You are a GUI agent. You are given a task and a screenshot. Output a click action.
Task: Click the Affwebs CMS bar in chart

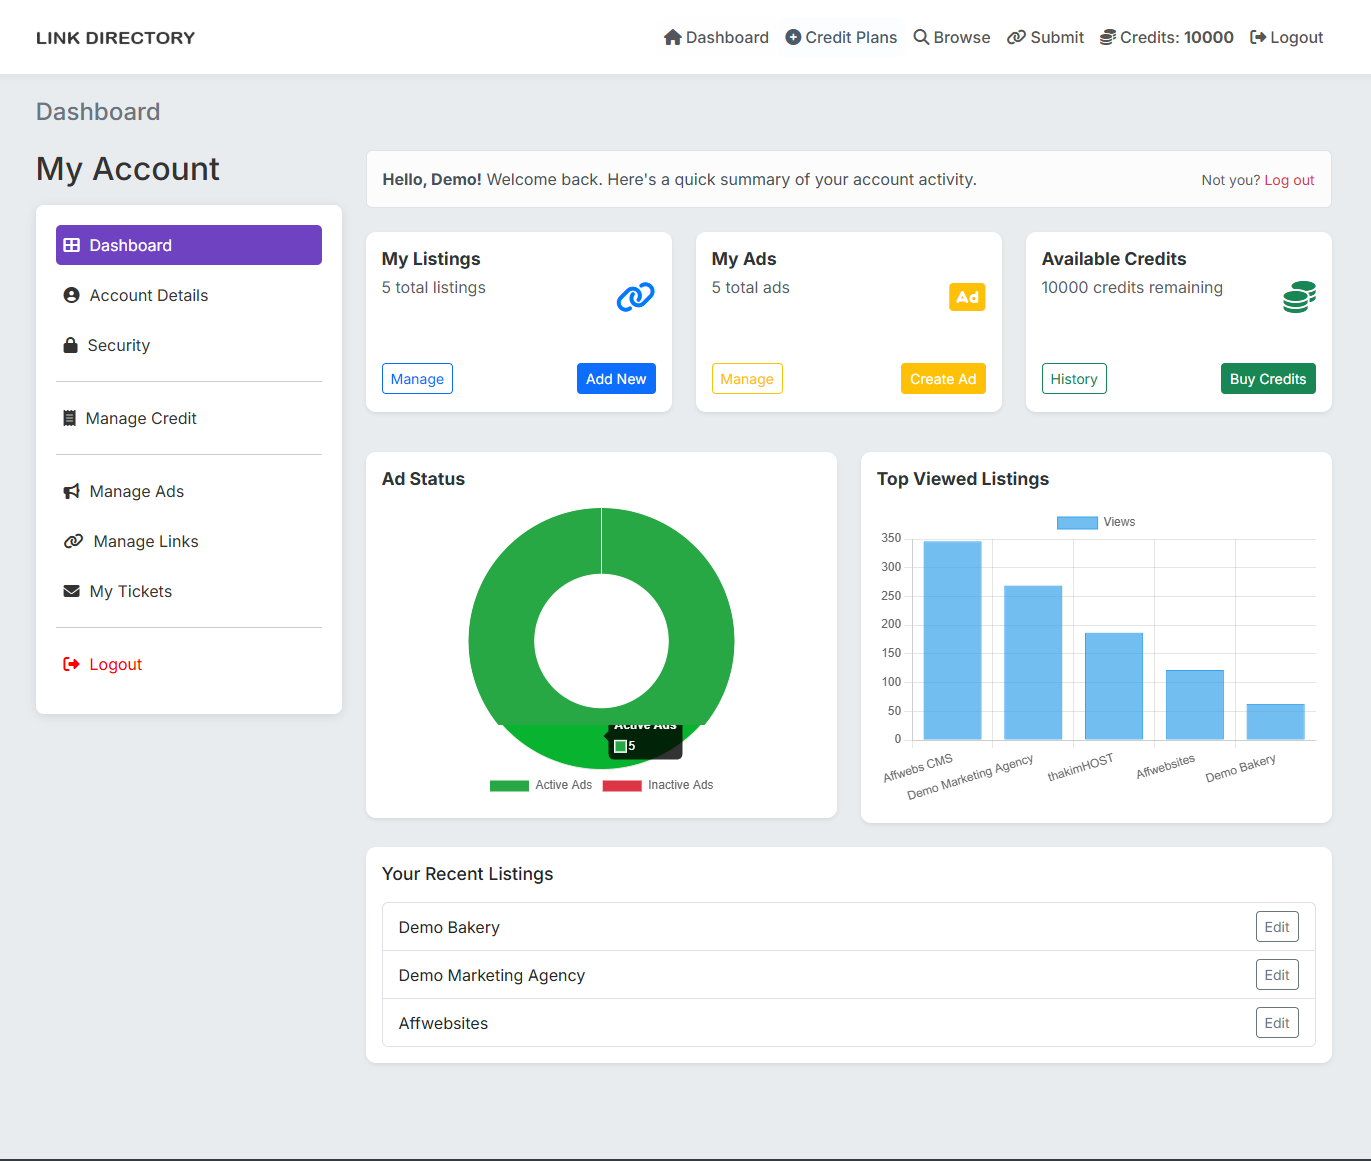coord(952,640)
